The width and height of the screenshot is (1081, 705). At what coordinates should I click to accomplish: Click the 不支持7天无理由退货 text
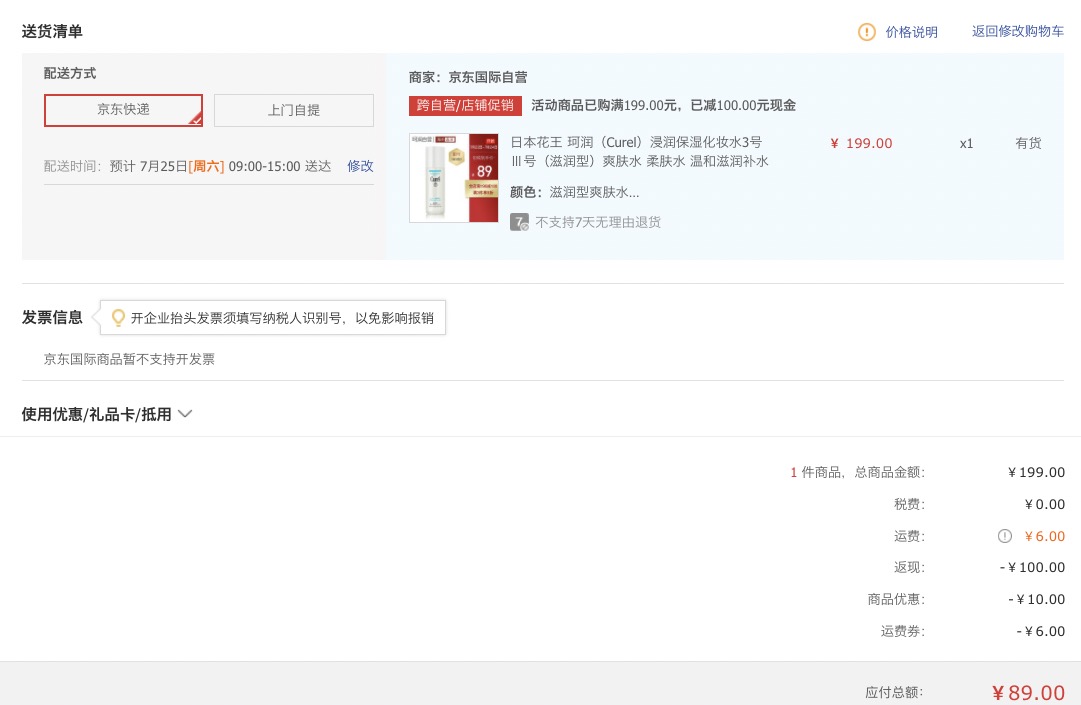[598, 222]
